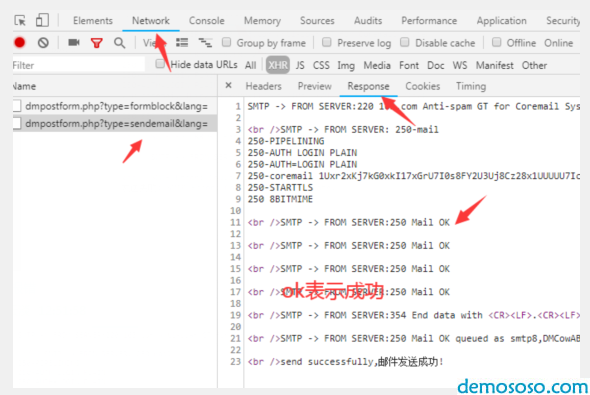Filter requests by Img
This screenshot has width=590, height=395.
346,65
